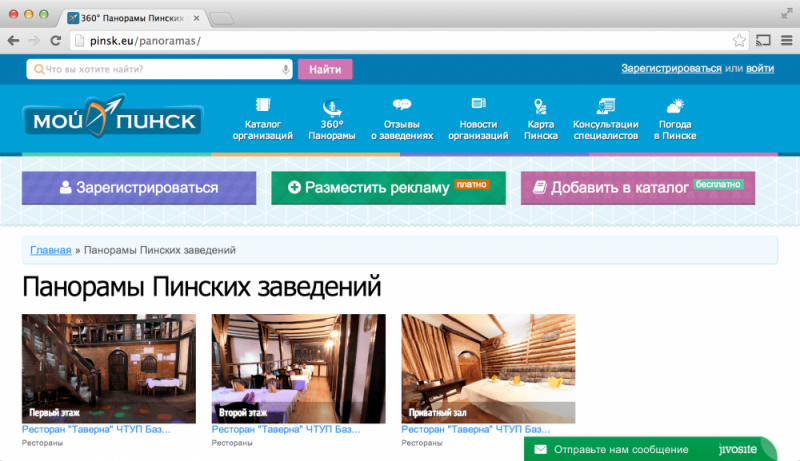Click the microphone voice search icon
Screen dimensions: 800x461
pyautogui.click(x=286, y=69)
